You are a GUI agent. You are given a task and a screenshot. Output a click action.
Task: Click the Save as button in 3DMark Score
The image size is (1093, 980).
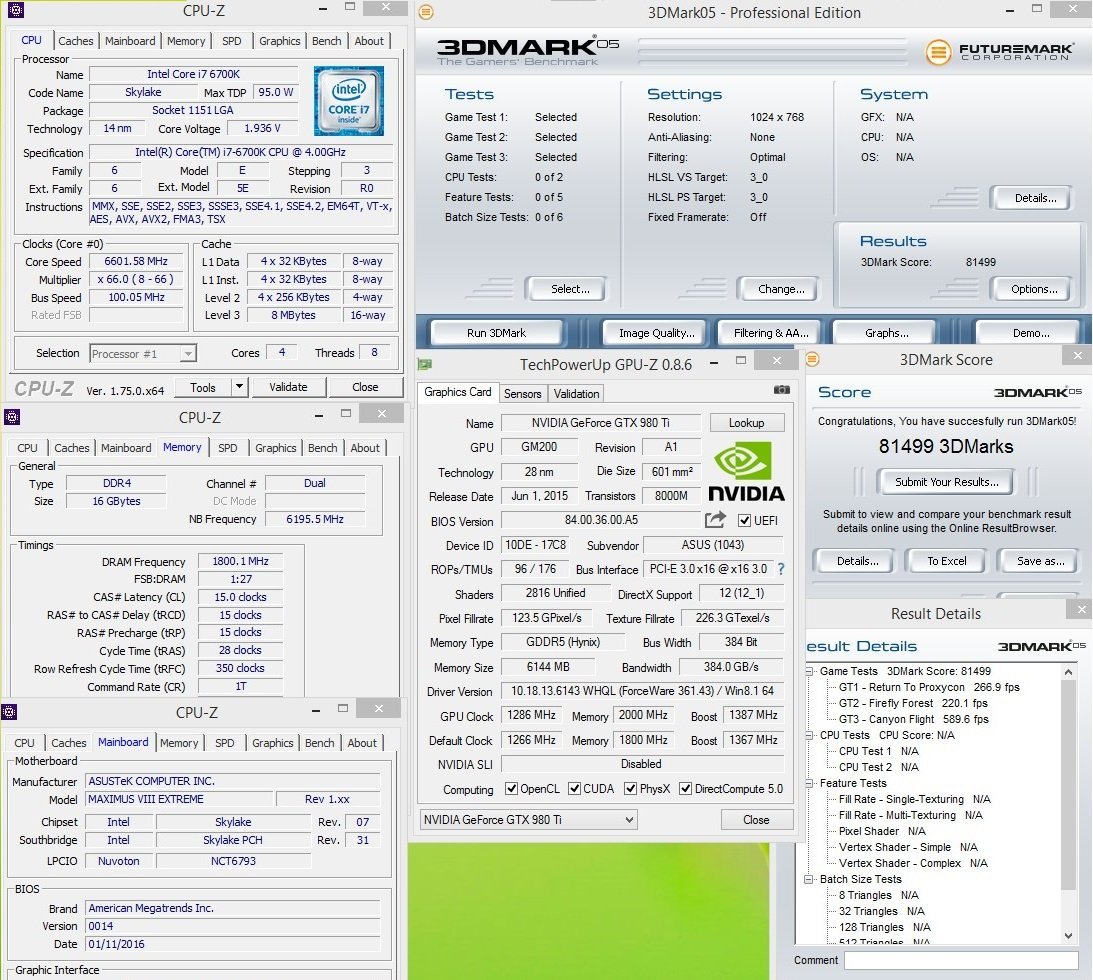[x=1040, y=560]
